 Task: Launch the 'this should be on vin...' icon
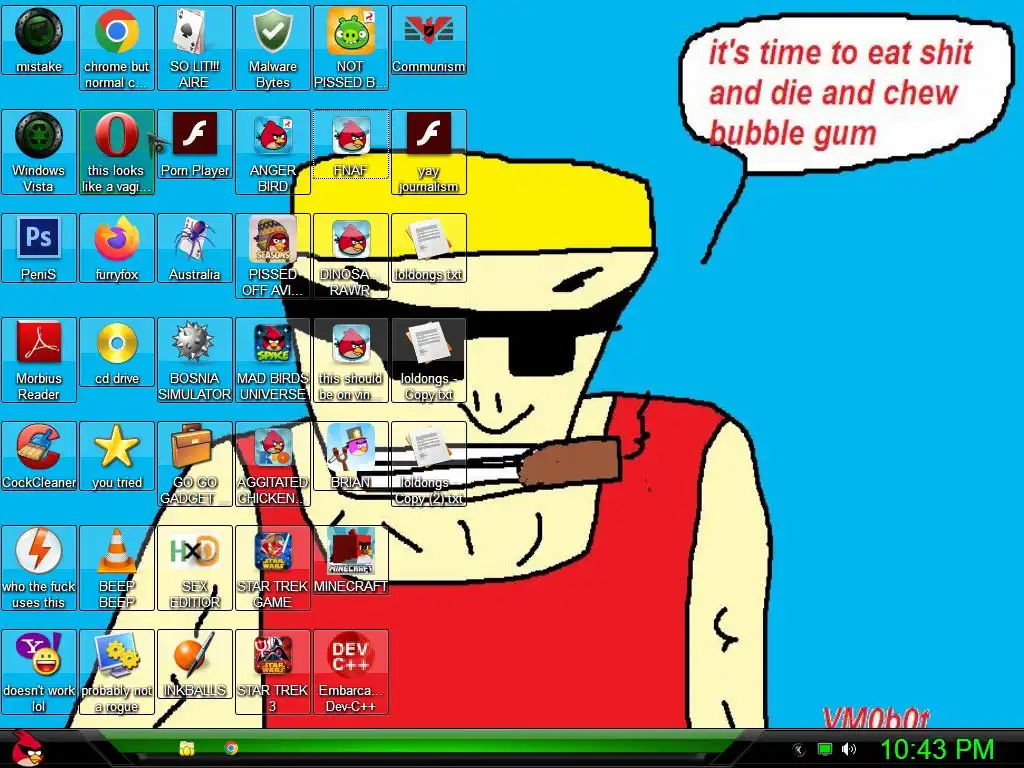[351, 359]
